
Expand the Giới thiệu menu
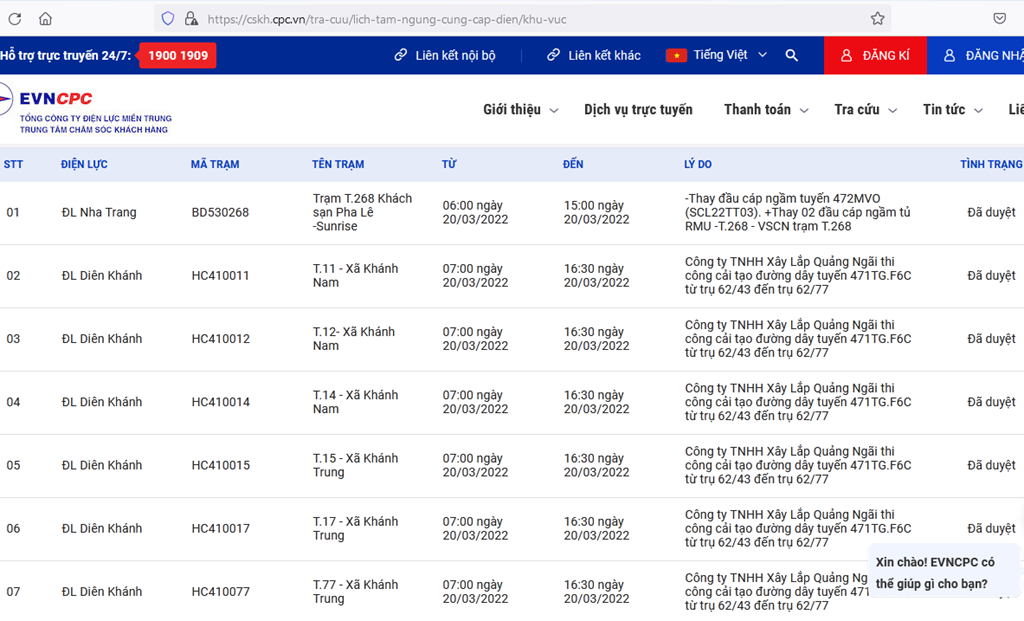(x=520, y=110)
